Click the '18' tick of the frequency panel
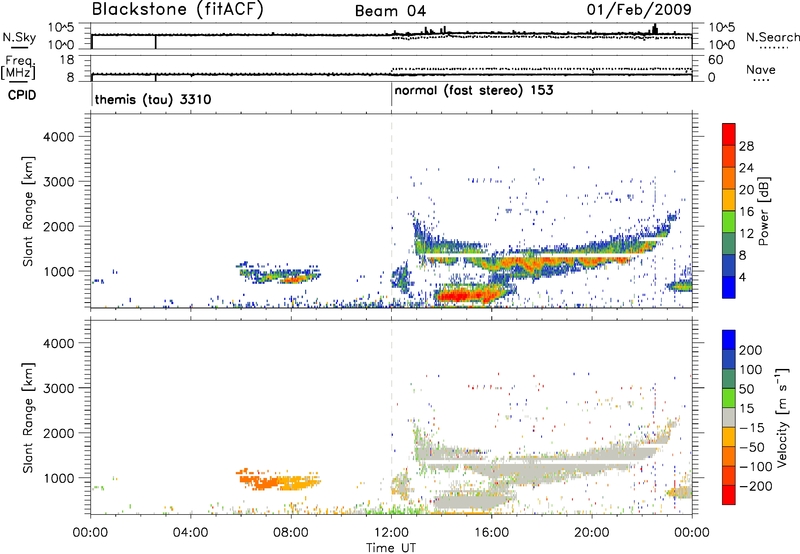Screen dimensions: 800x554 (x=67, y=60)
